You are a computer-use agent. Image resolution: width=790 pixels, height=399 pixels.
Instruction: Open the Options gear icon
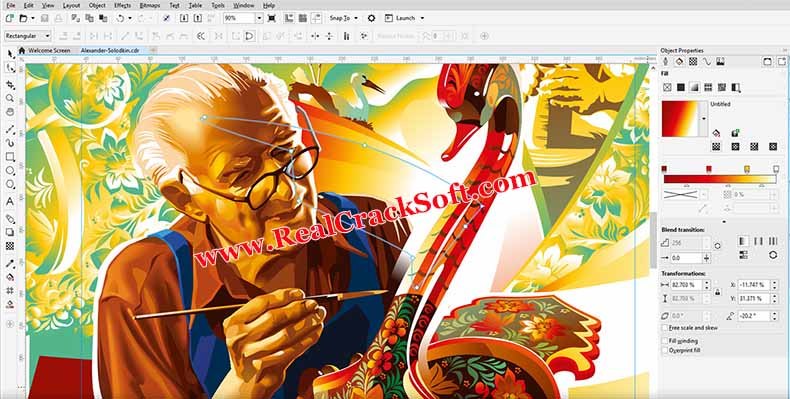371,18
